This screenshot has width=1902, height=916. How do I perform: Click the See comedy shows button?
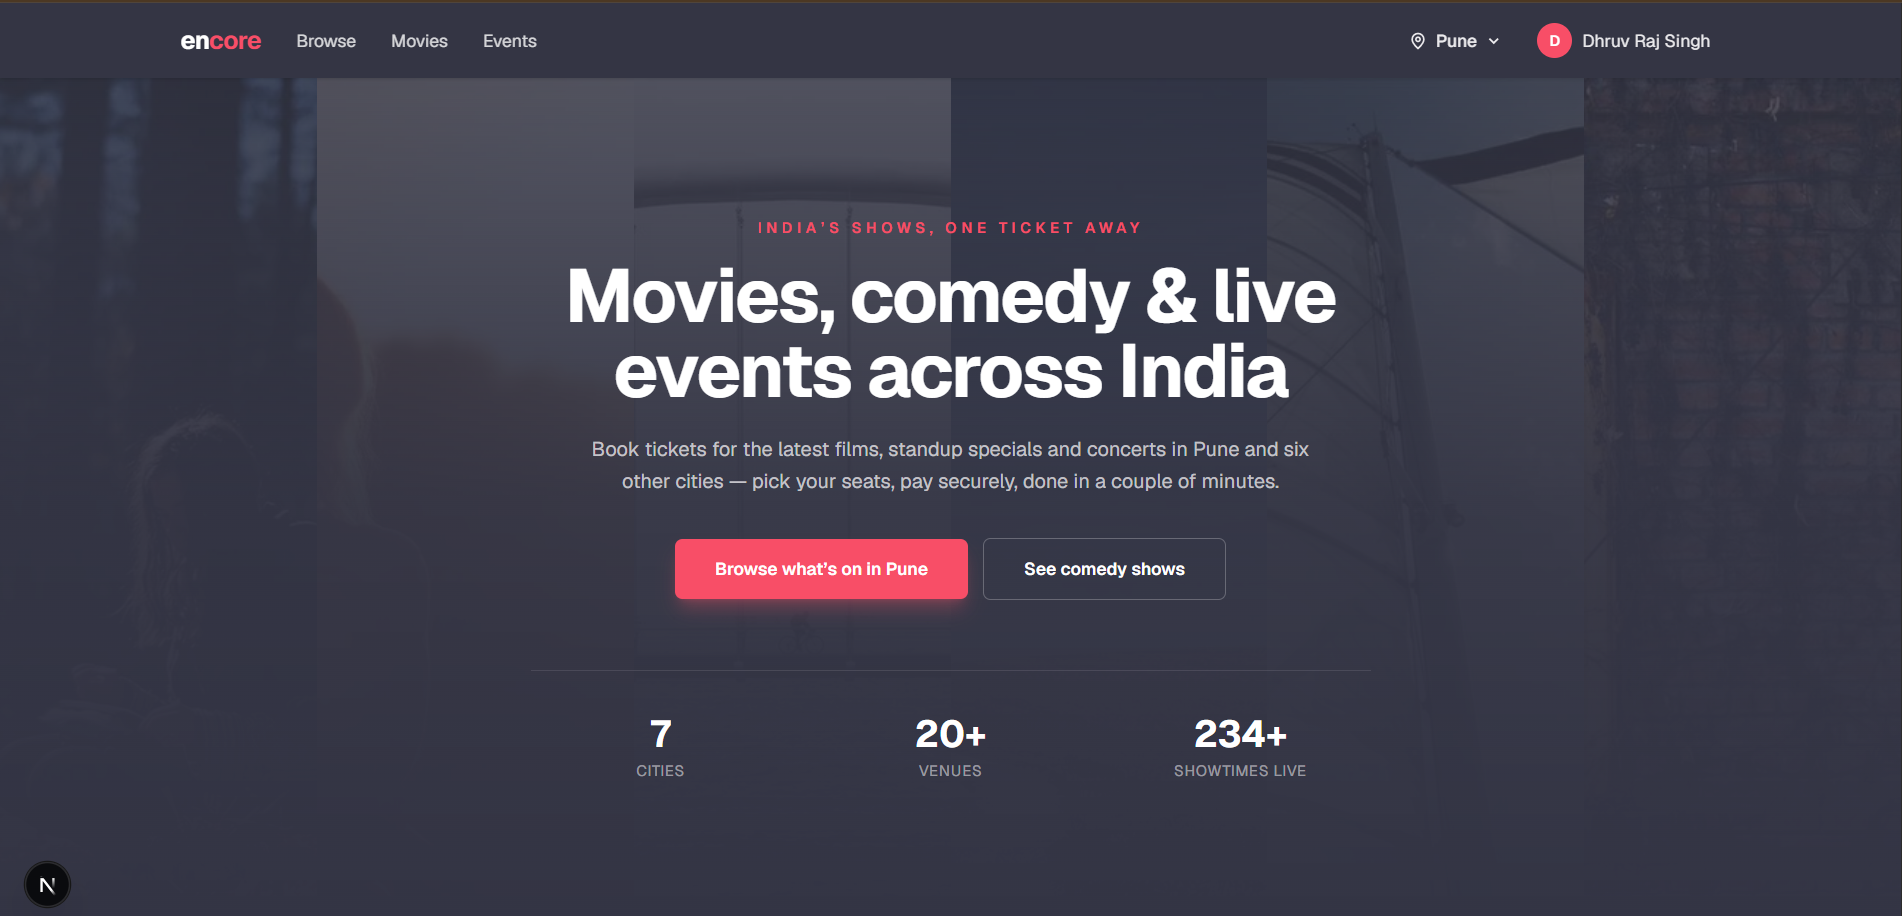tap(1104, 569)
